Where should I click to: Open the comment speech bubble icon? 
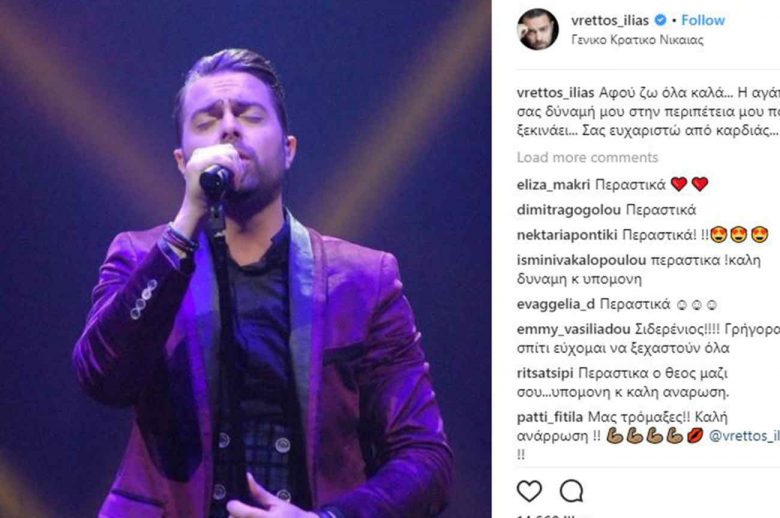tap(571, 491)
